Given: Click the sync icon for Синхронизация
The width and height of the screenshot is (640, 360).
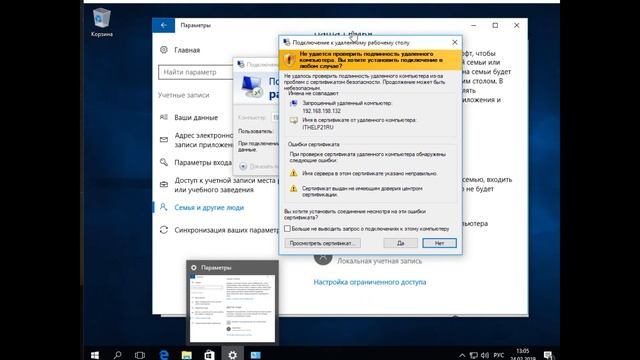Looking at the screenshot, I should click(x=164, y=230).
